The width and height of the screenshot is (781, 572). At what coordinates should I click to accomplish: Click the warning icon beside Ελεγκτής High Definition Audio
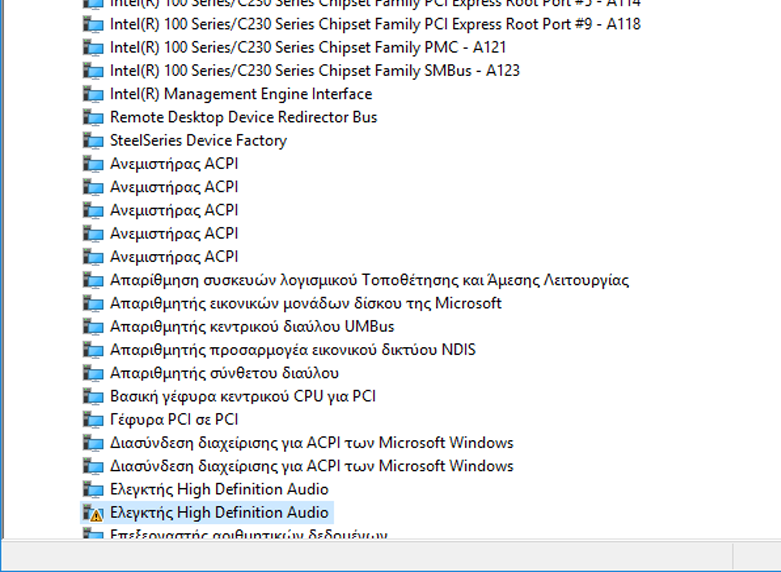pyautogui.click(x=93, y=513)
